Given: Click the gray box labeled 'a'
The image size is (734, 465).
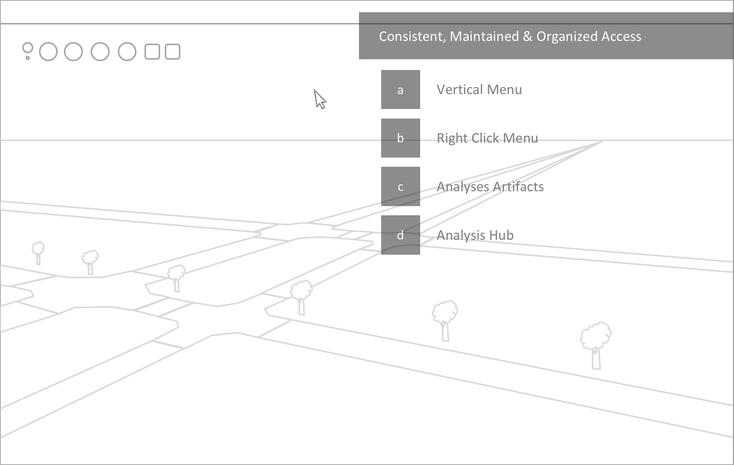Looking at the screenshot, I should pos(400,90).
